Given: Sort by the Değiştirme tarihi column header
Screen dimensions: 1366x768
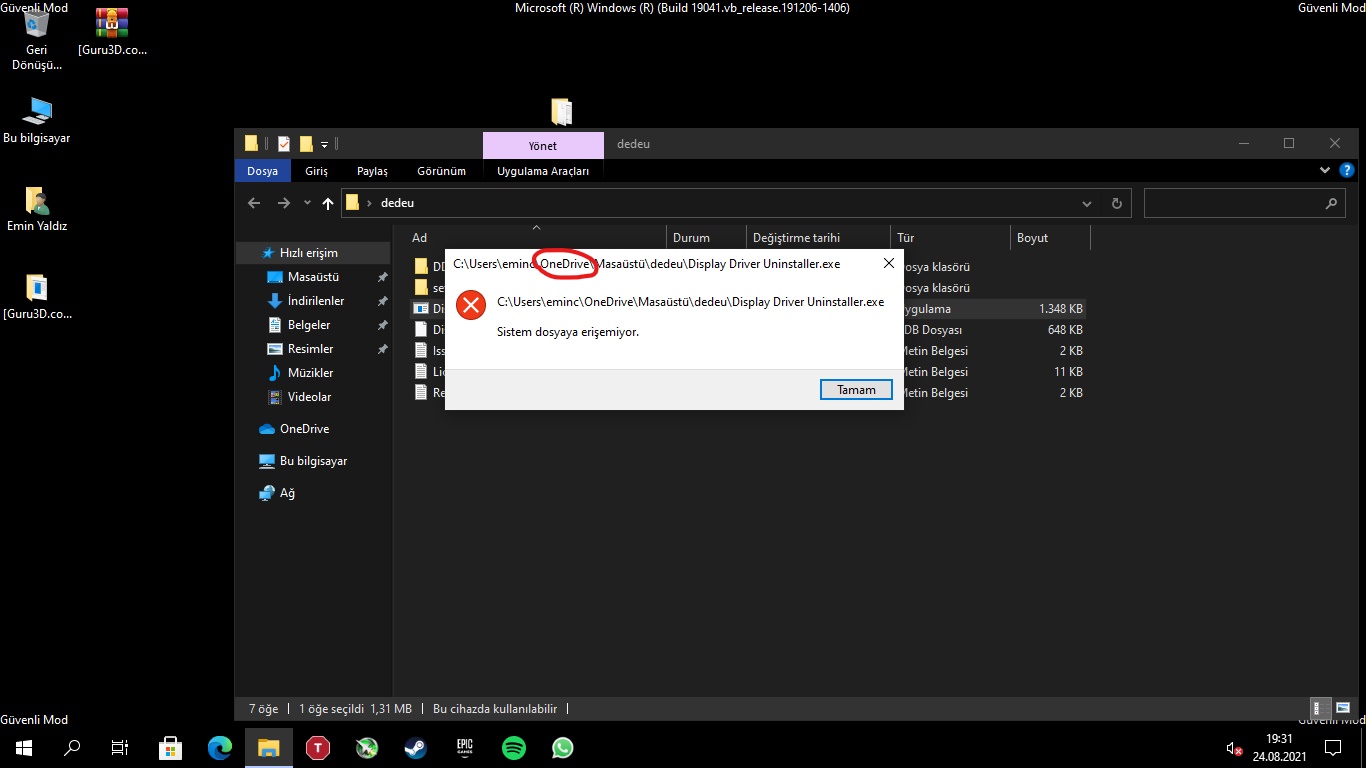Looking at the screenshot, I should [818, 238].
